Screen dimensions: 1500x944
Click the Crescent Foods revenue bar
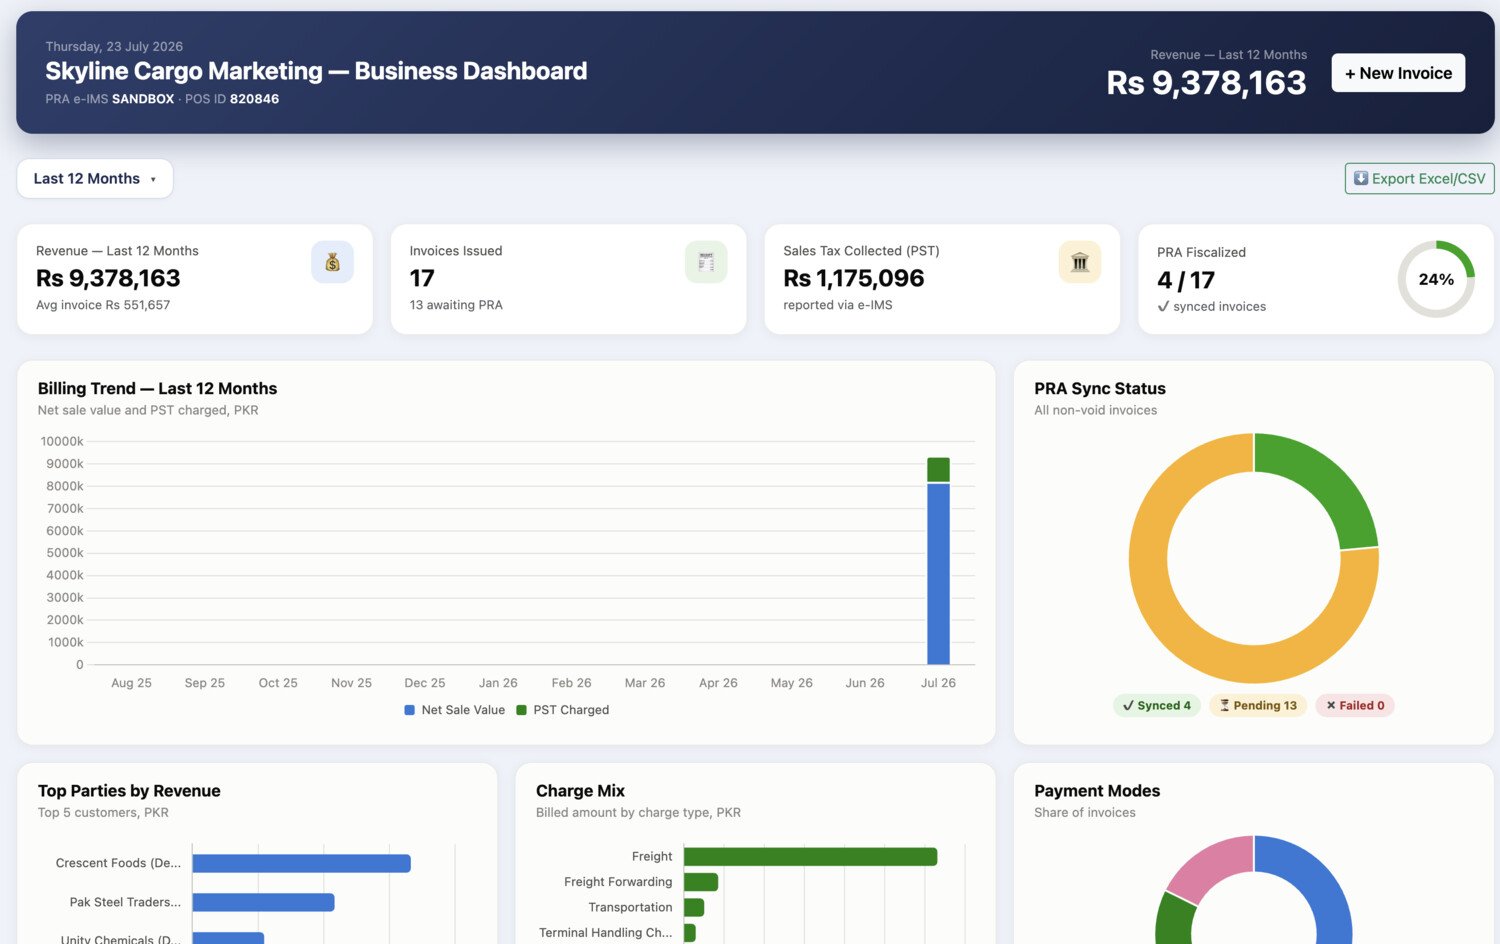[301, 863]
